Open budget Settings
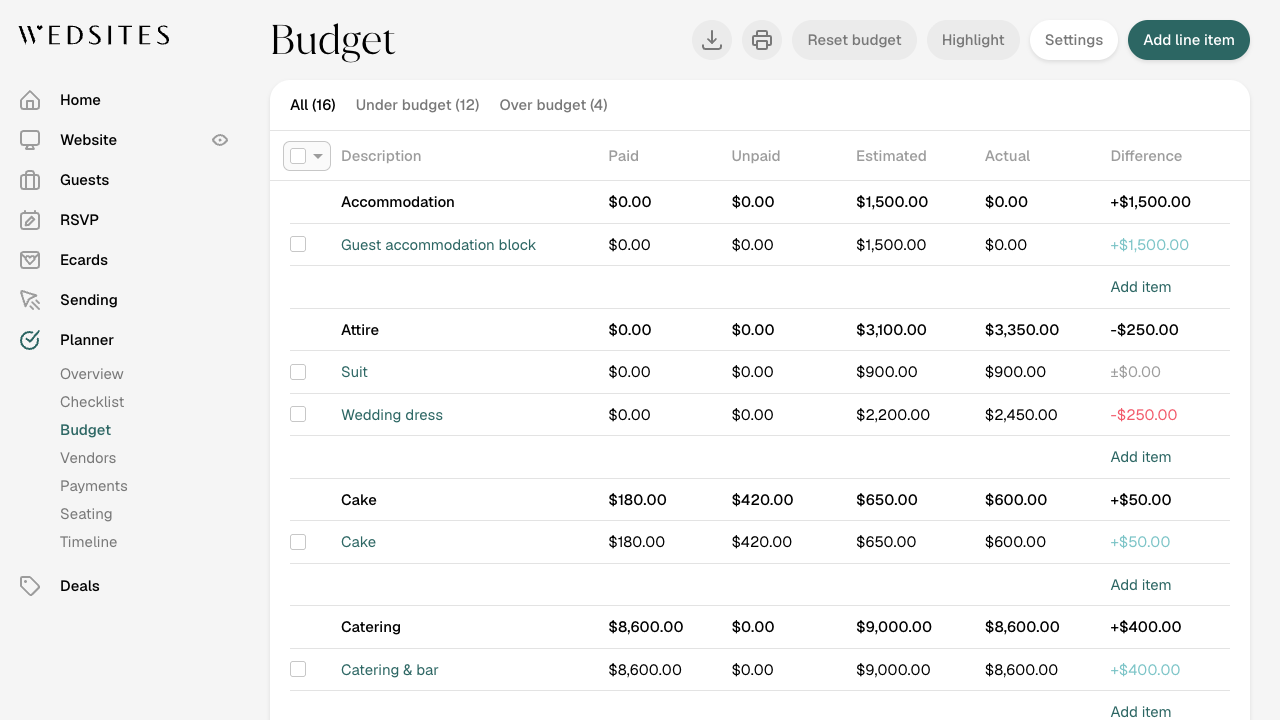The height and width of the screenshot is (720, 1280). click(x=1074, y=40)
